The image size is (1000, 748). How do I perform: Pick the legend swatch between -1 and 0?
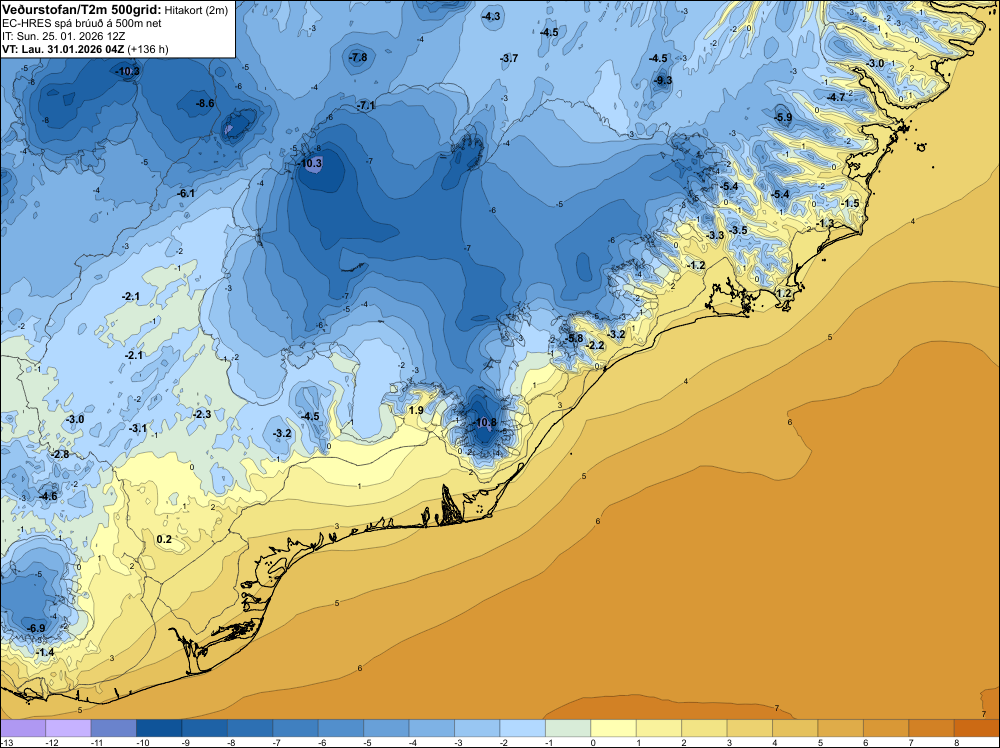pos(568,728)
